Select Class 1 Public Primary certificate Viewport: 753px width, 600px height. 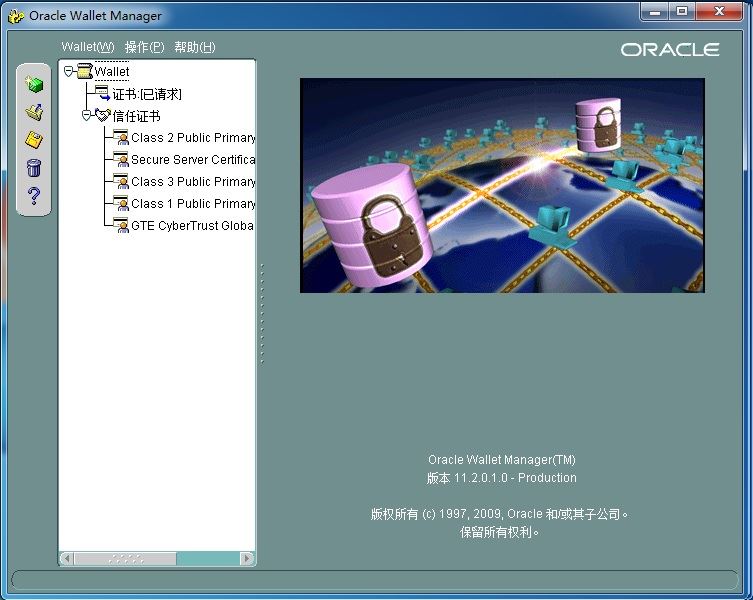coord(193,204)
